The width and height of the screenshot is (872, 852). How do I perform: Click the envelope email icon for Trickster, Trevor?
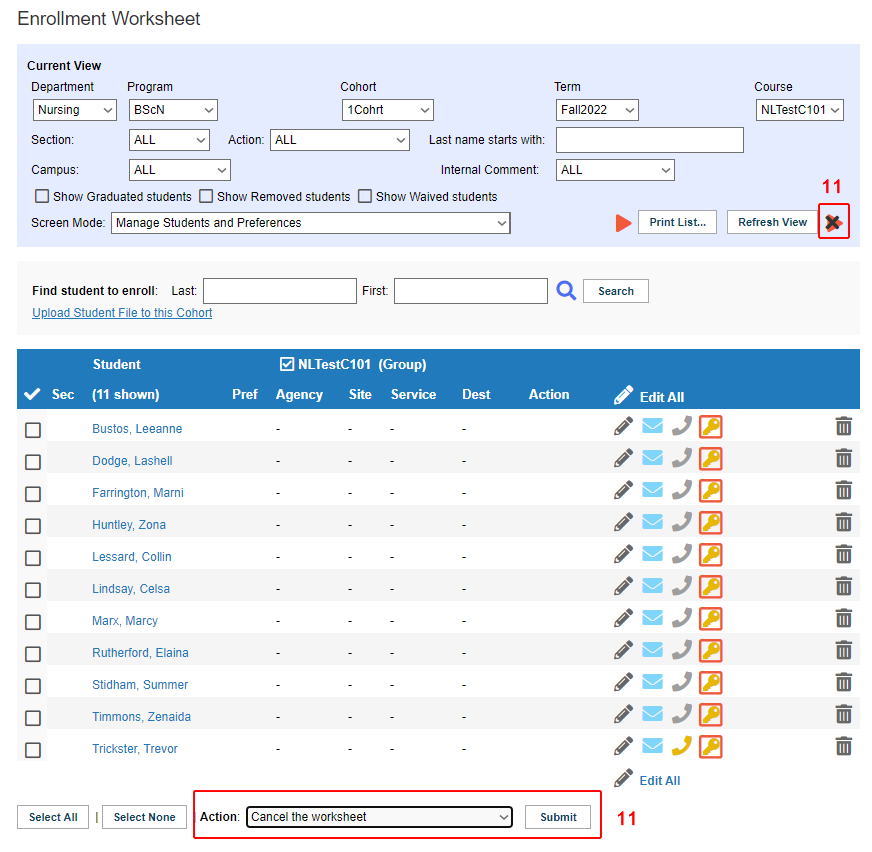pyautogui.click(x=652, y=746)
